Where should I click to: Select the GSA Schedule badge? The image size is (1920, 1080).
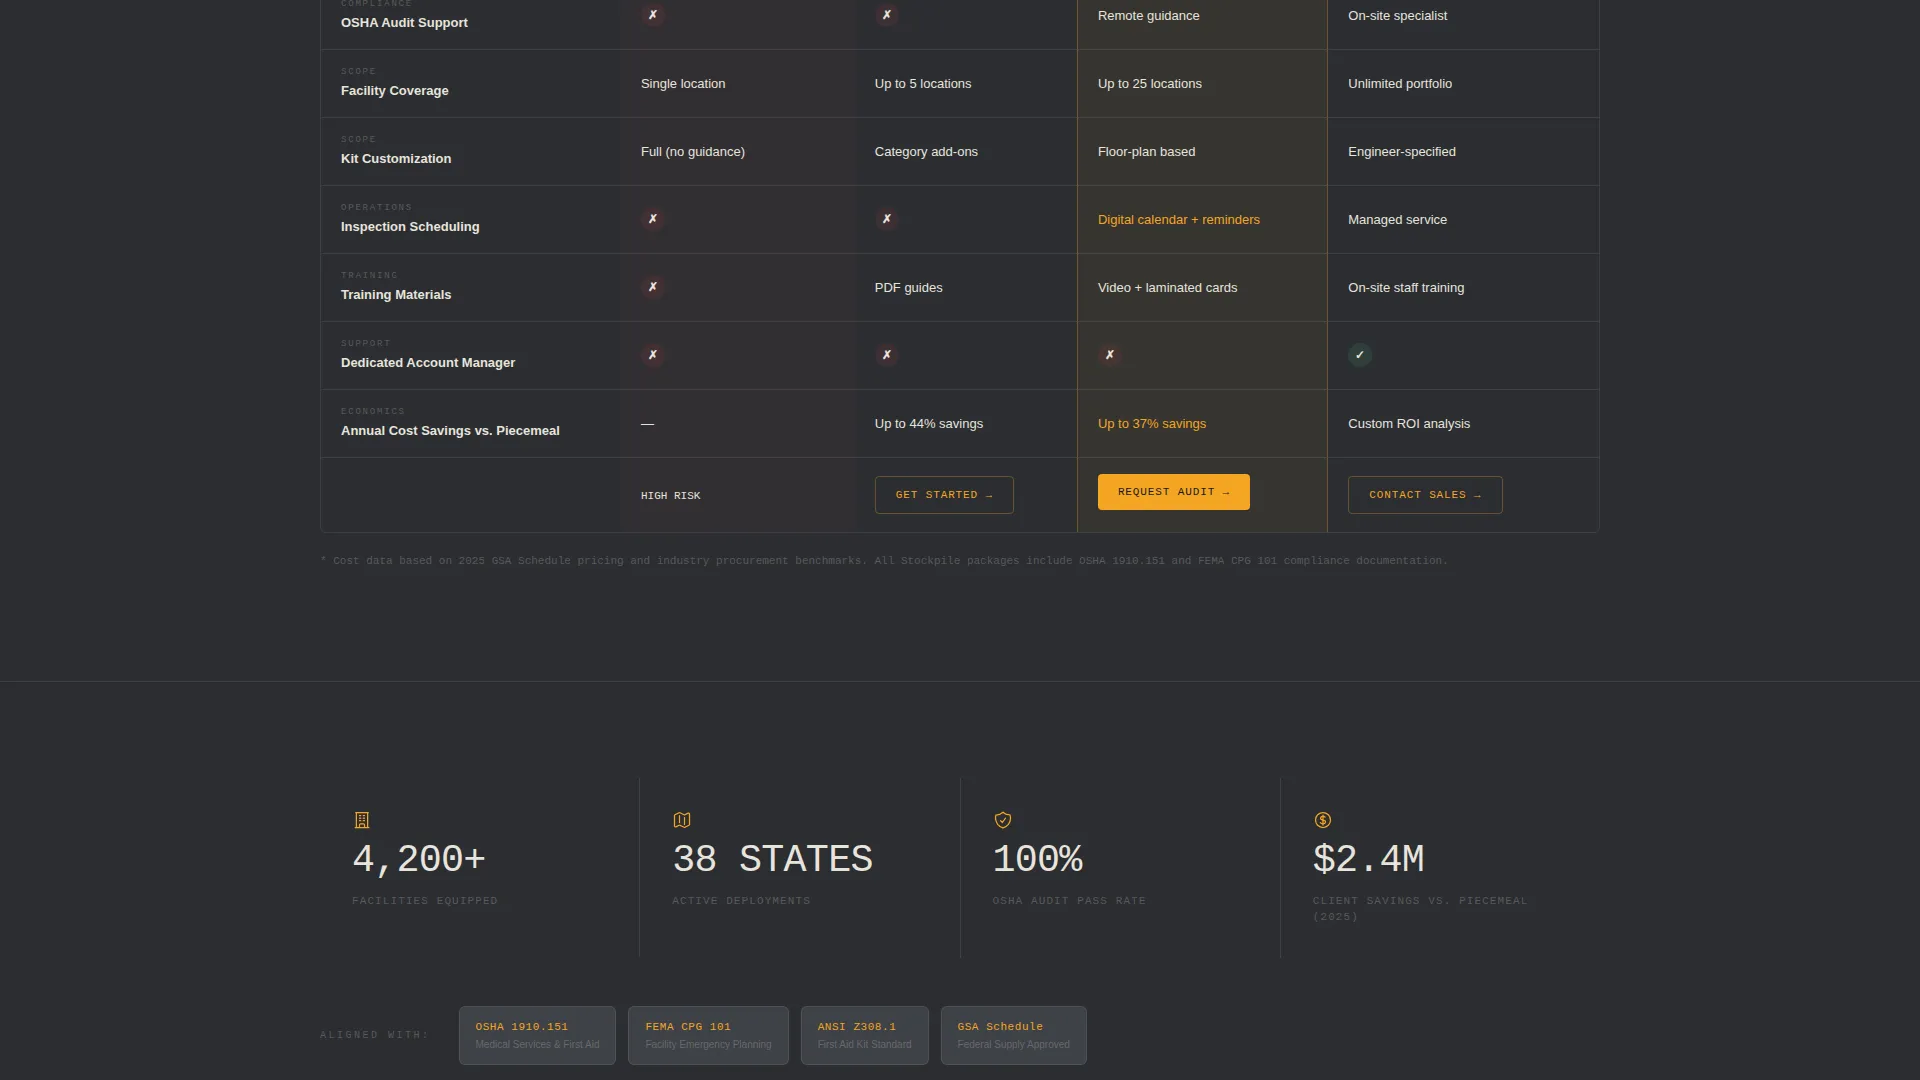(x=1013, y=1035)
